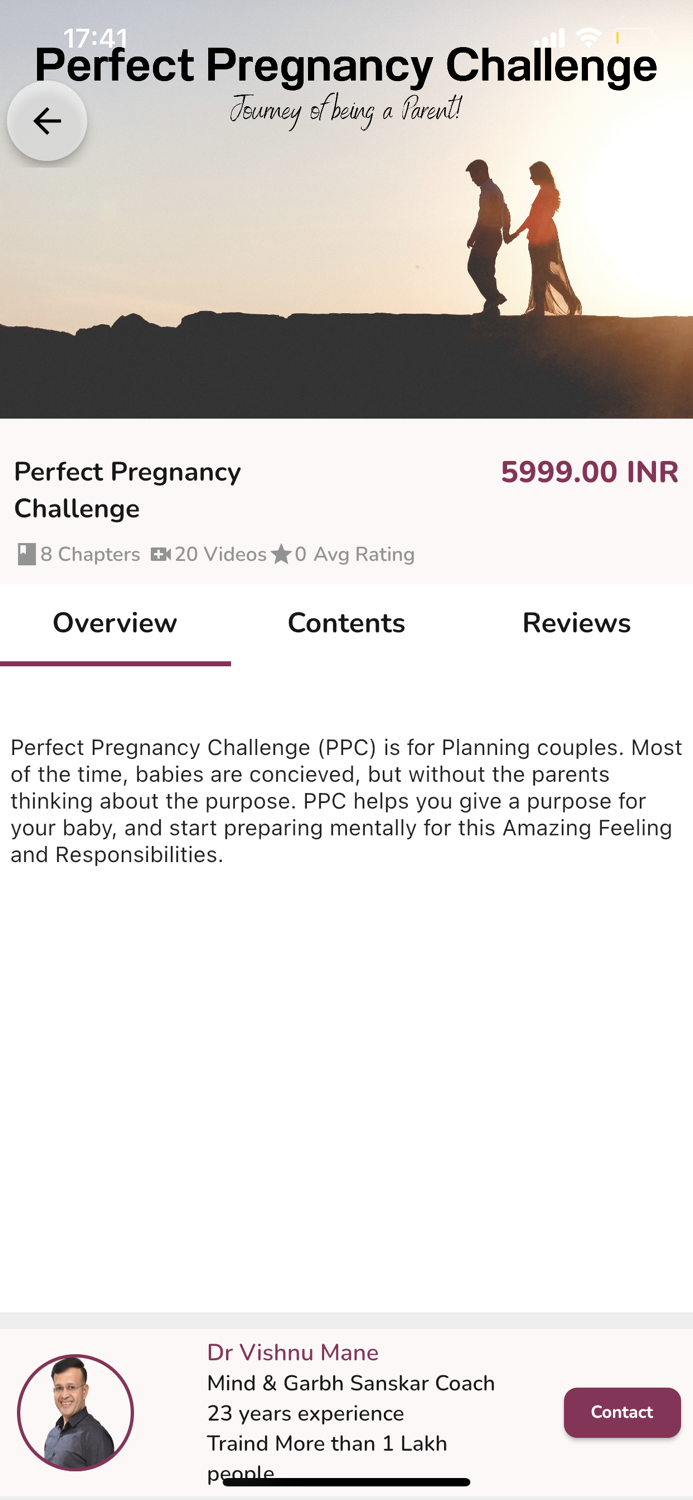
Task: Tap the Contact button
Action: tap(621, 1412)
